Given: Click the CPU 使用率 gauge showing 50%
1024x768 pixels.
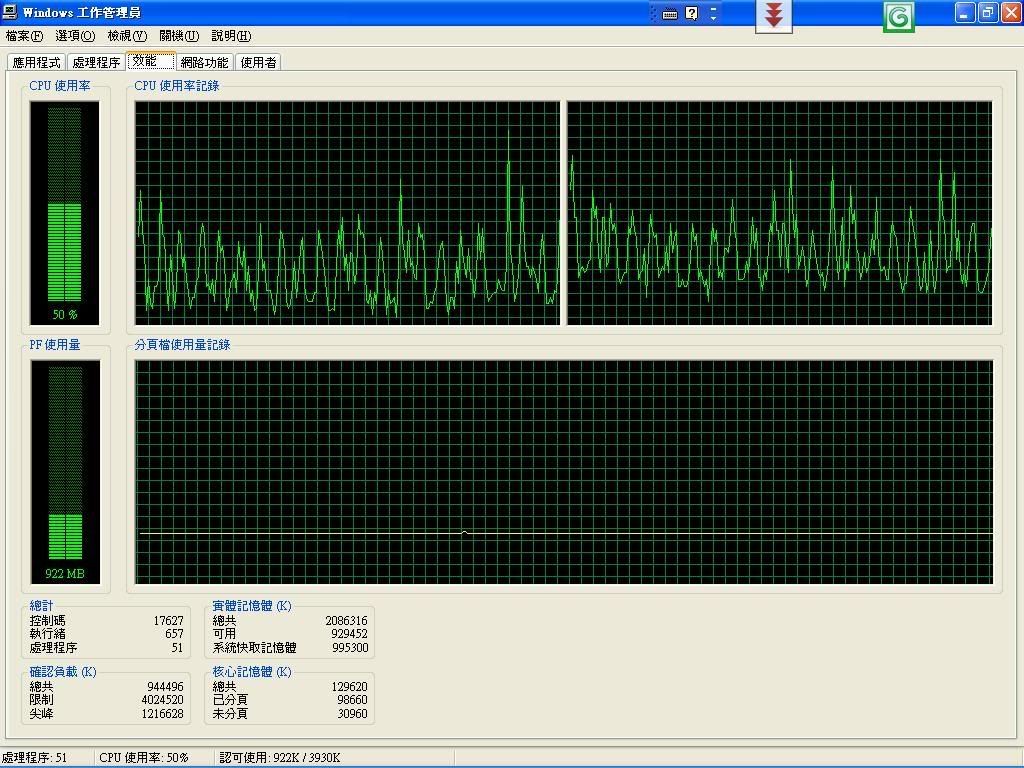Looking at the screenshot, I should [x=65, y=211].
